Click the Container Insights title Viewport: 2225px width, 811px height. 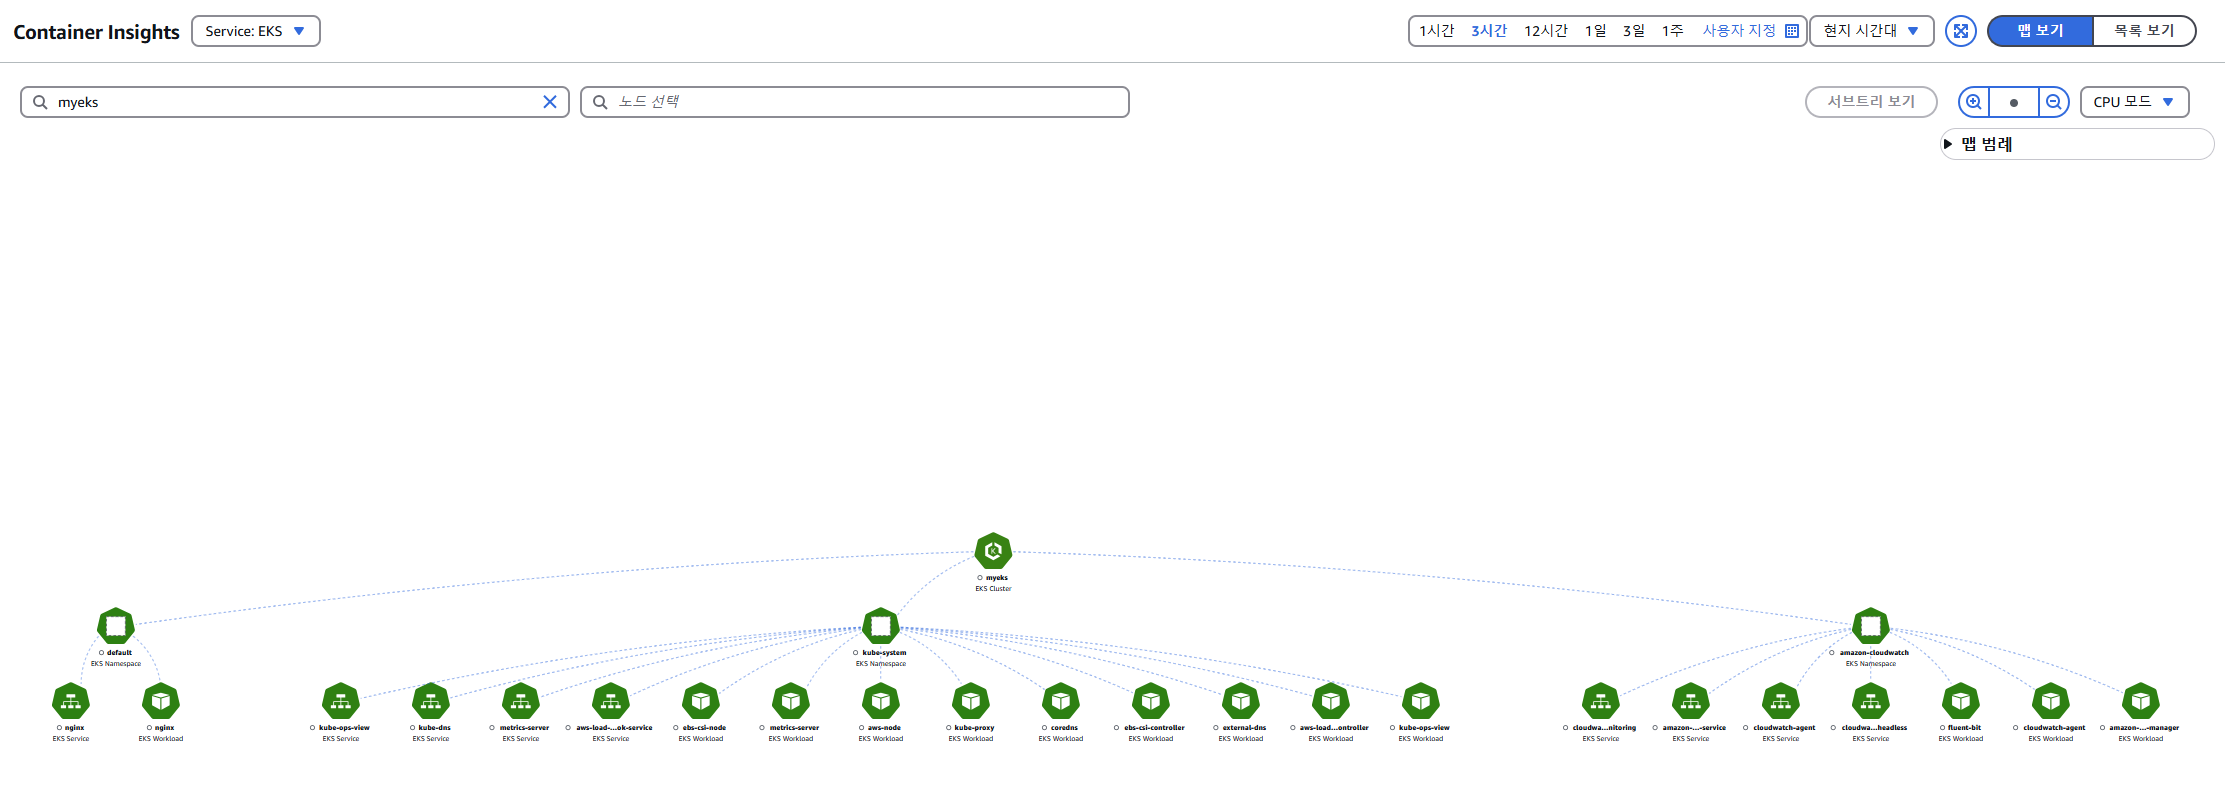point(96,32)
